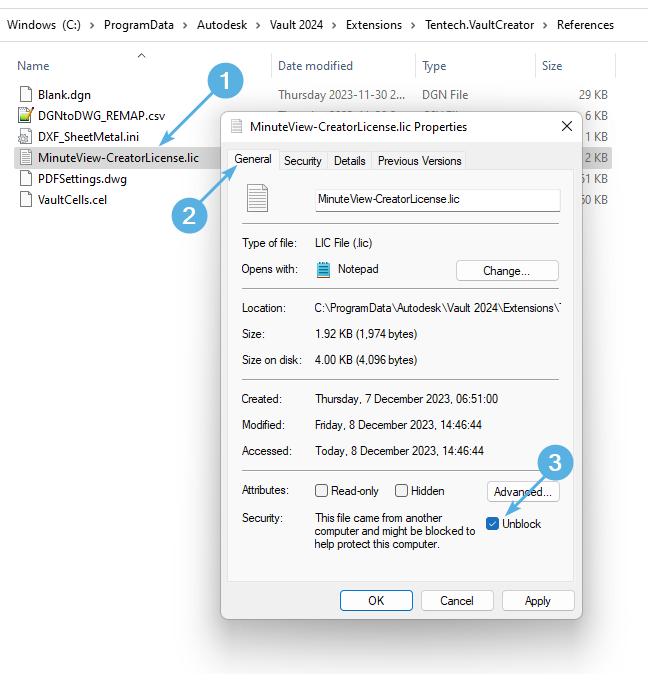Click the Location path value
The image size is (648, 674).
click(437, 308)
